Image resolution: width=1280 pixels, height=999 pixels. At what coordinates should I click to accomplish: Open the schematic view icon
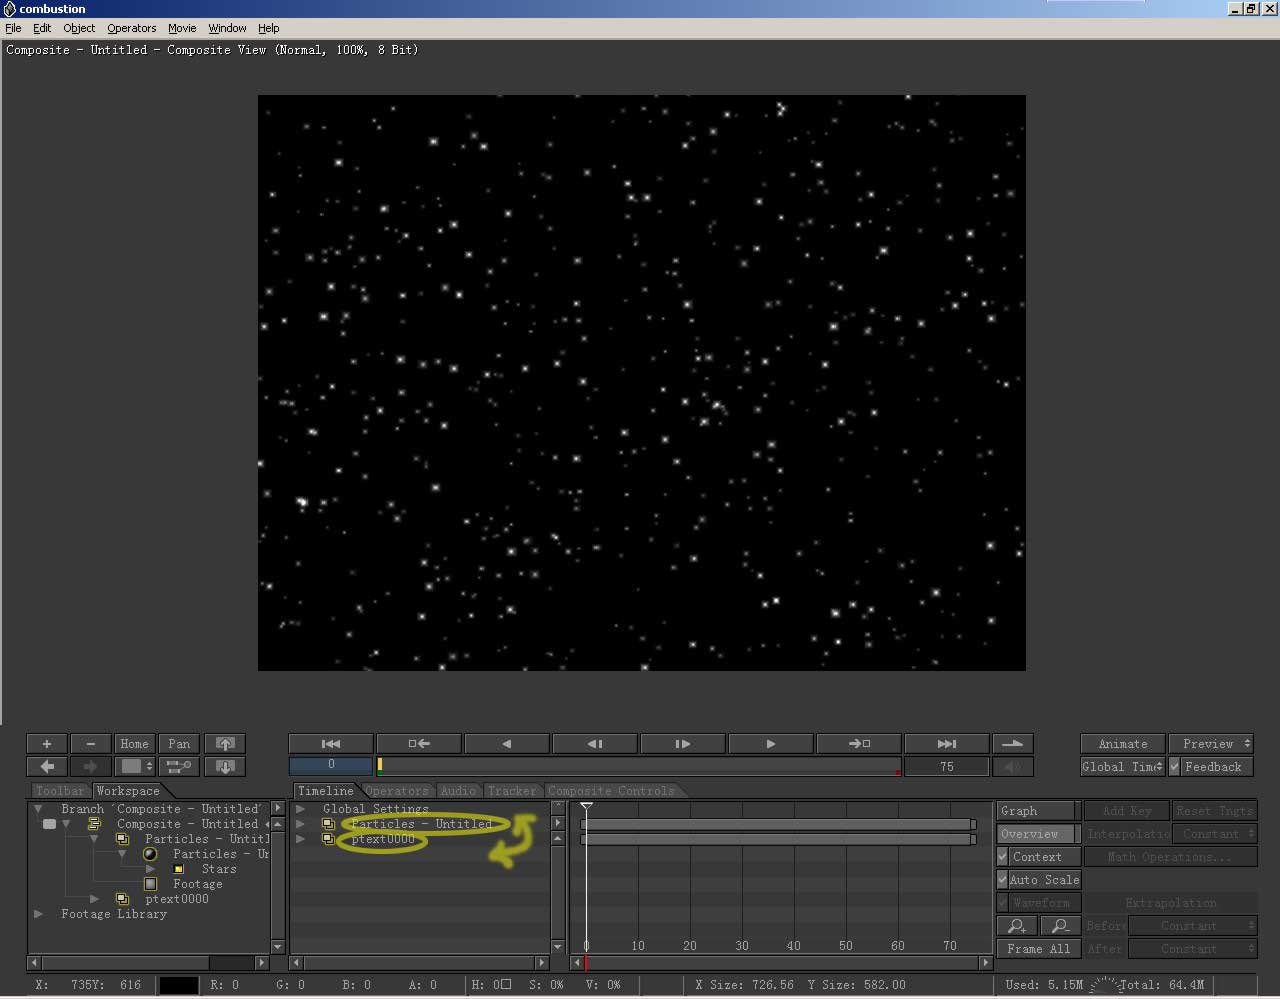click(179, 767)
